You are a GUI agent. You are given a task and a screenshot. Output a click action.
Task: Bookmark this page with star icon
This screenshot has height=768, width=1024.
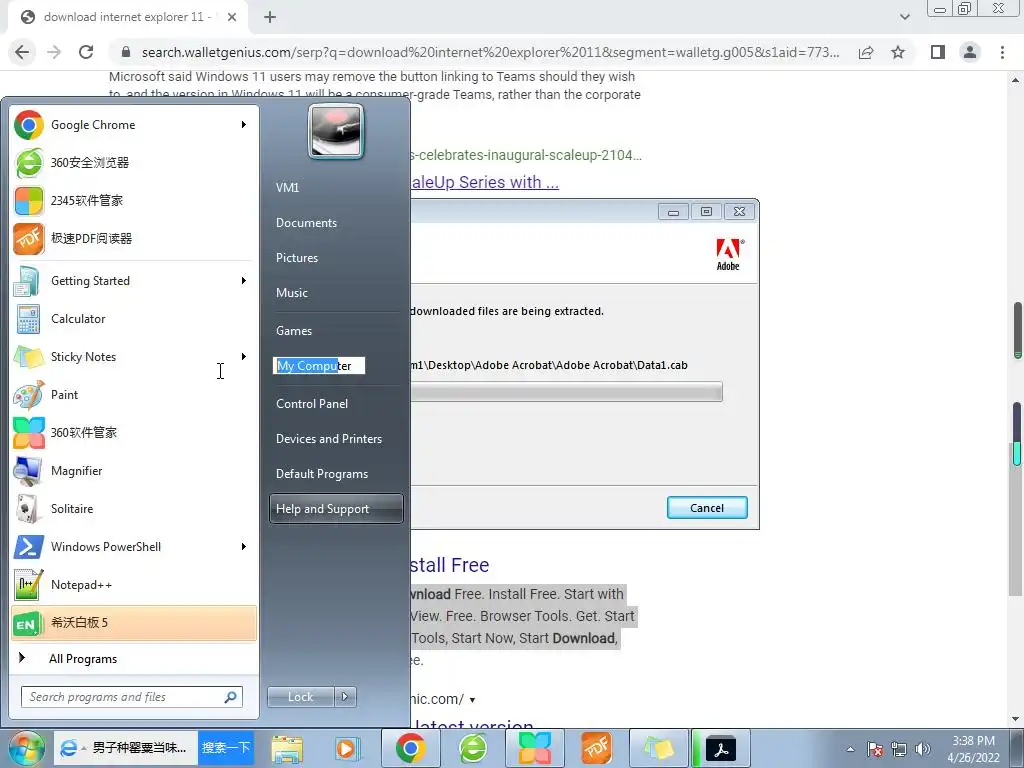(898, 52)
